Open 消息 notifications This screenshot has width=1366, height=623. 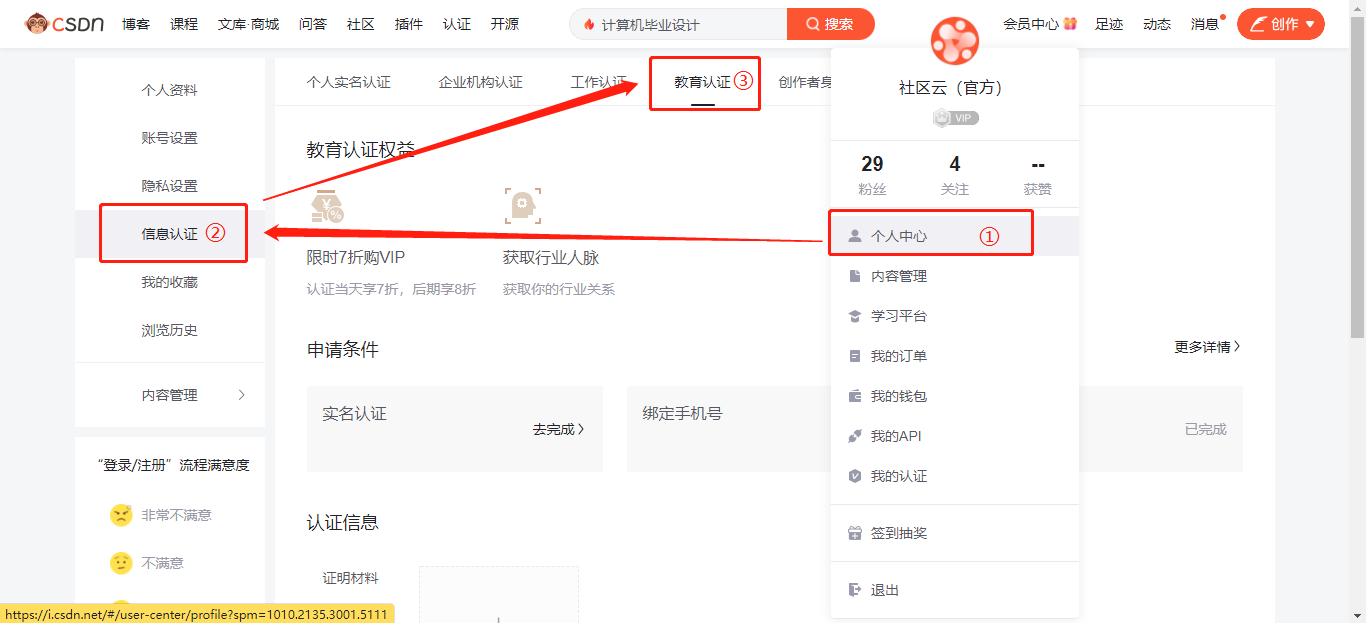click(x=1205, y=24)
